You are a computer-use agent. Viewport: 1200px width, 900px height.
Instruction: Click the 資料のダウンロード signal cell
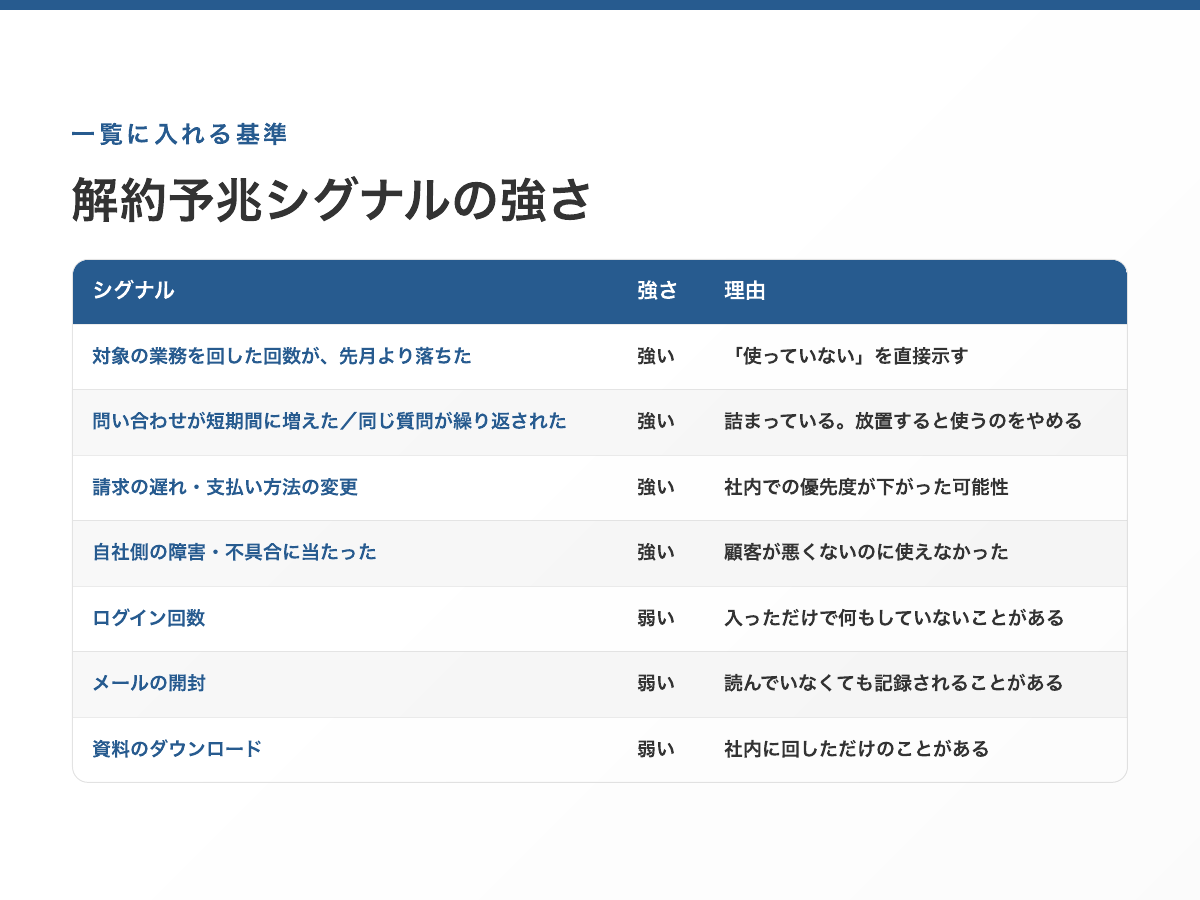pyautogui.click(x=177, y=749)
